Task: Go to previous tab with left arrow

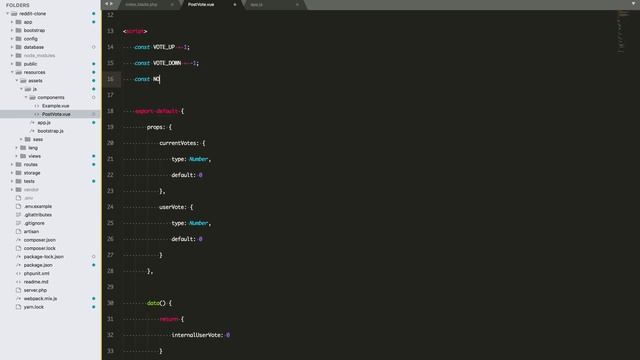Action: (107, 4)
